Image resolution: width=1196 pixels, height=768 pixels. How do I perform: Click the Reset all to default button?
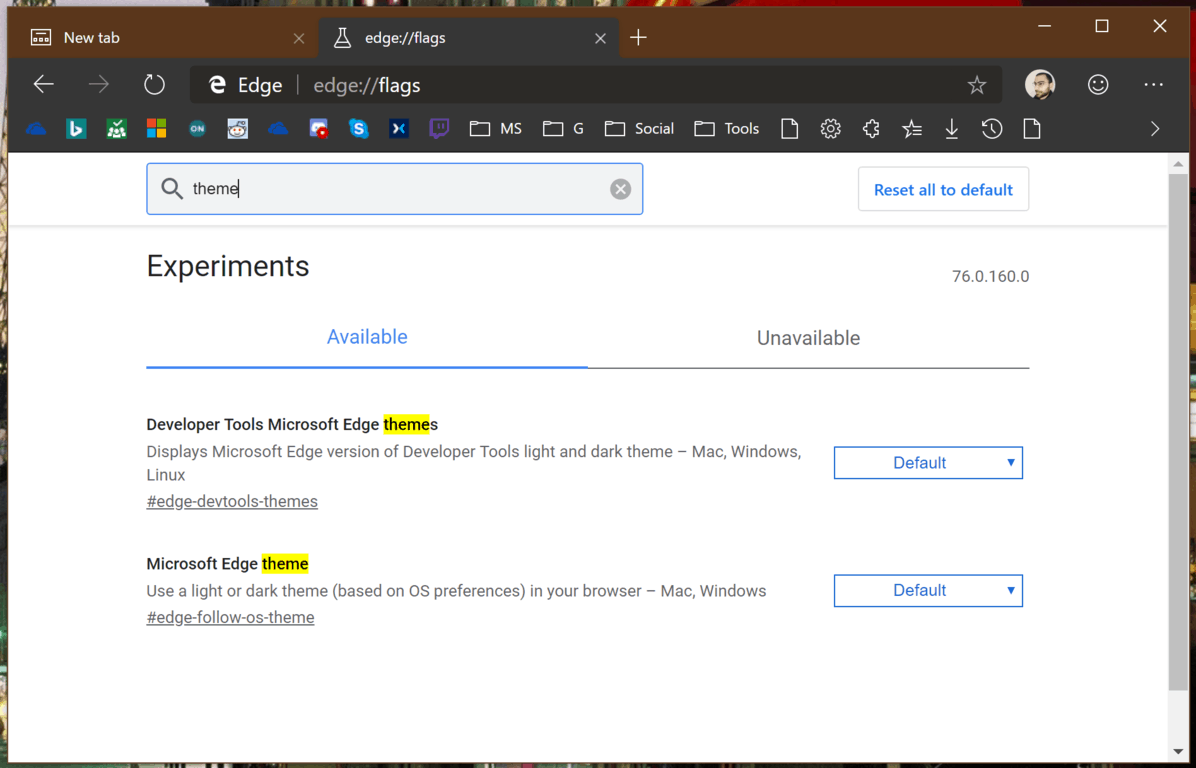(x=943, y=189)
